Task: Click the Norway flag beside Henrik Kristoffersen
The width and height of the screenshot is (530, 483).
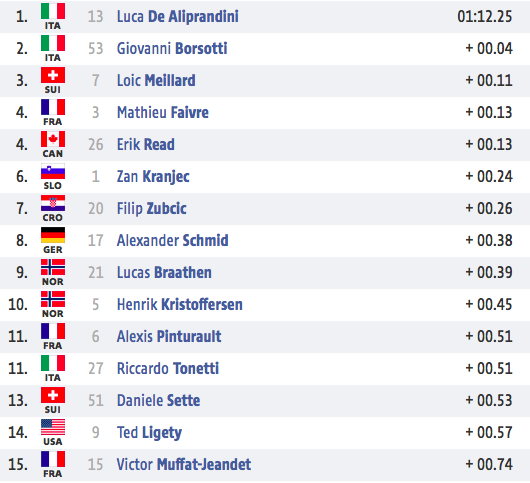Action: click(53, 299)
